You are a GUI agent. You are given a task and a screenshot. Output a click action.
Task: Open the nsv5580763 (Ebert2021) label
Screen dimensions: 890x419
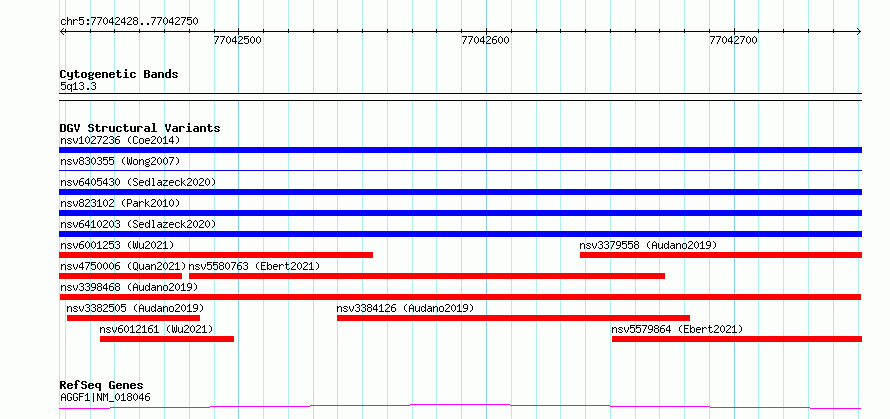[x=254, y=266]
